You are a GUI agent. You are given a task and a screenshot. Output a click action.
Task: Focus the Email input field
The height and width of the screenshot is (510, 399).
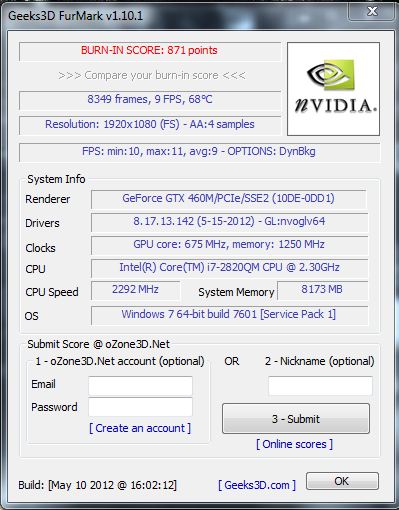tap(140, 386)
